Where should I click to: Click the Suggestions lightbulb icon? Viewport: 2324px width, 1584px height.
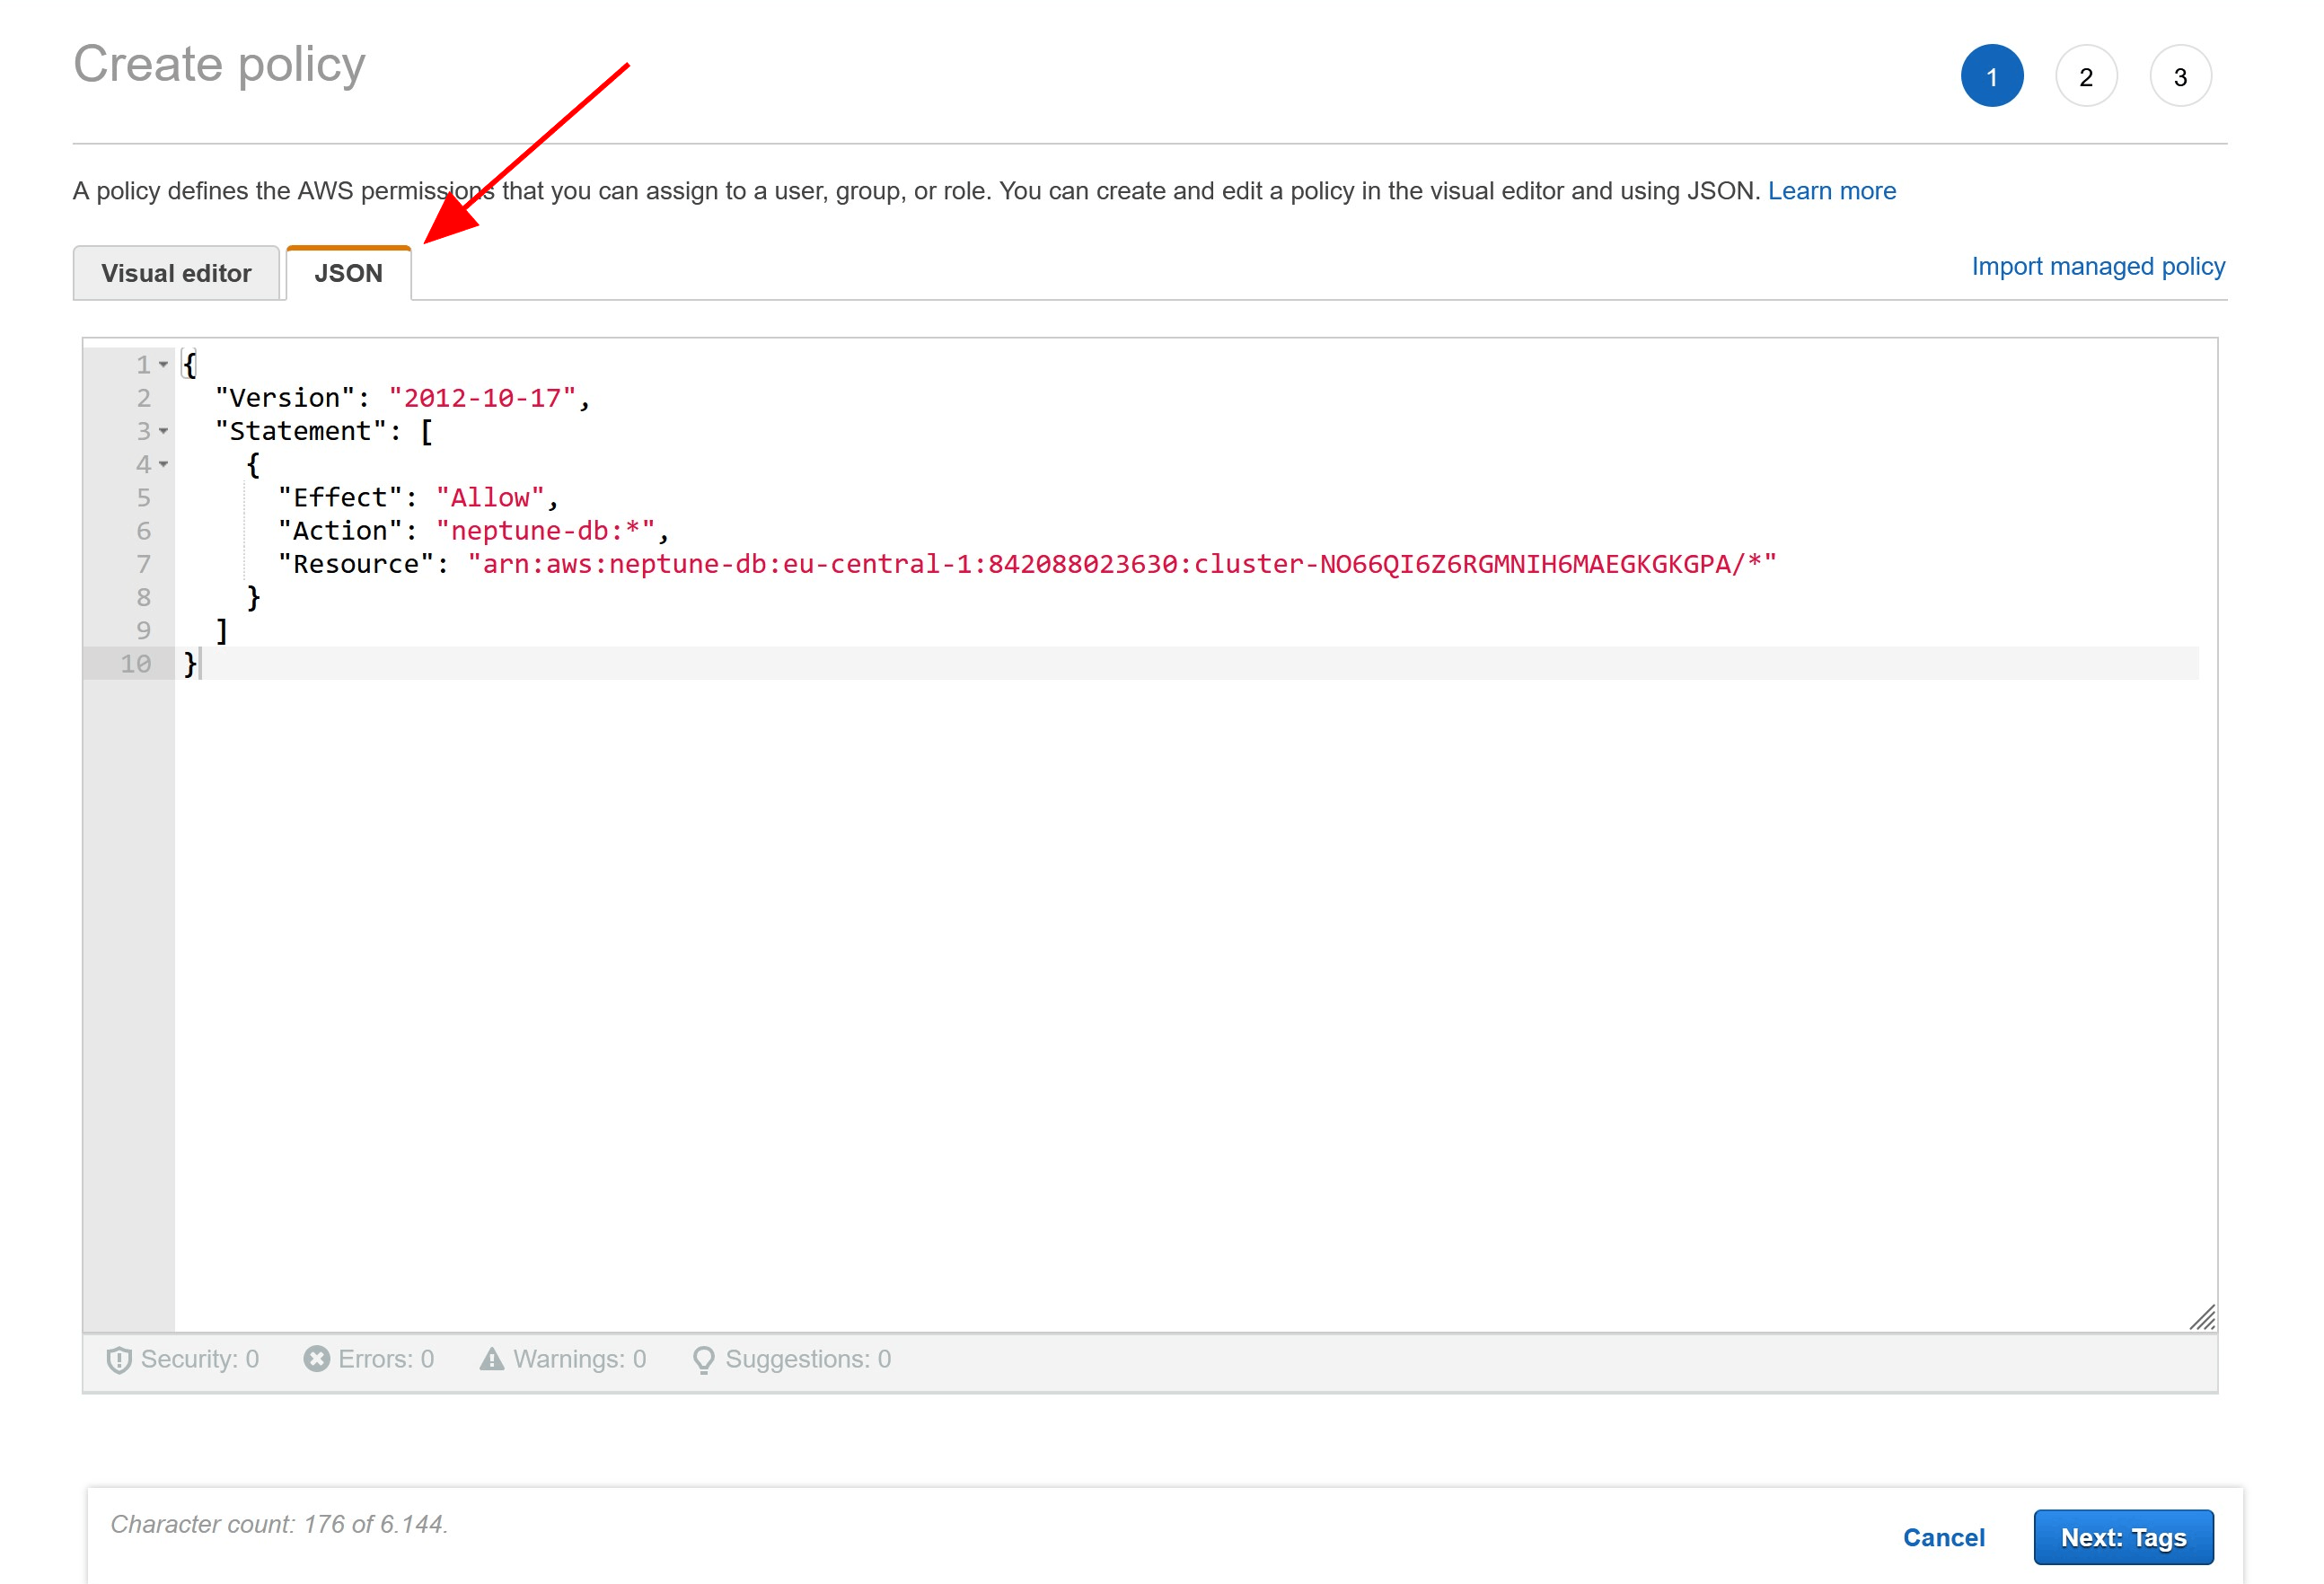click(704, 1360)
